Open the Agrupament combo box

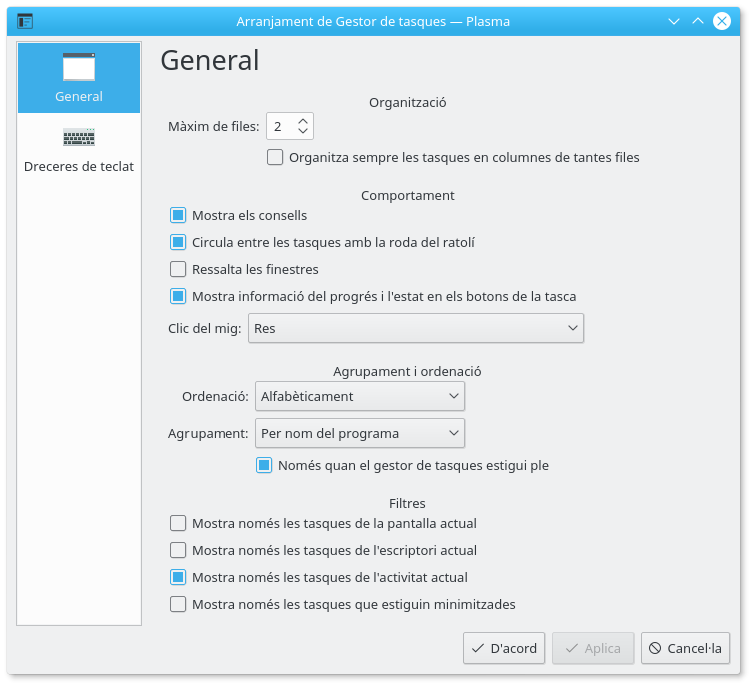tap(359, 433)
